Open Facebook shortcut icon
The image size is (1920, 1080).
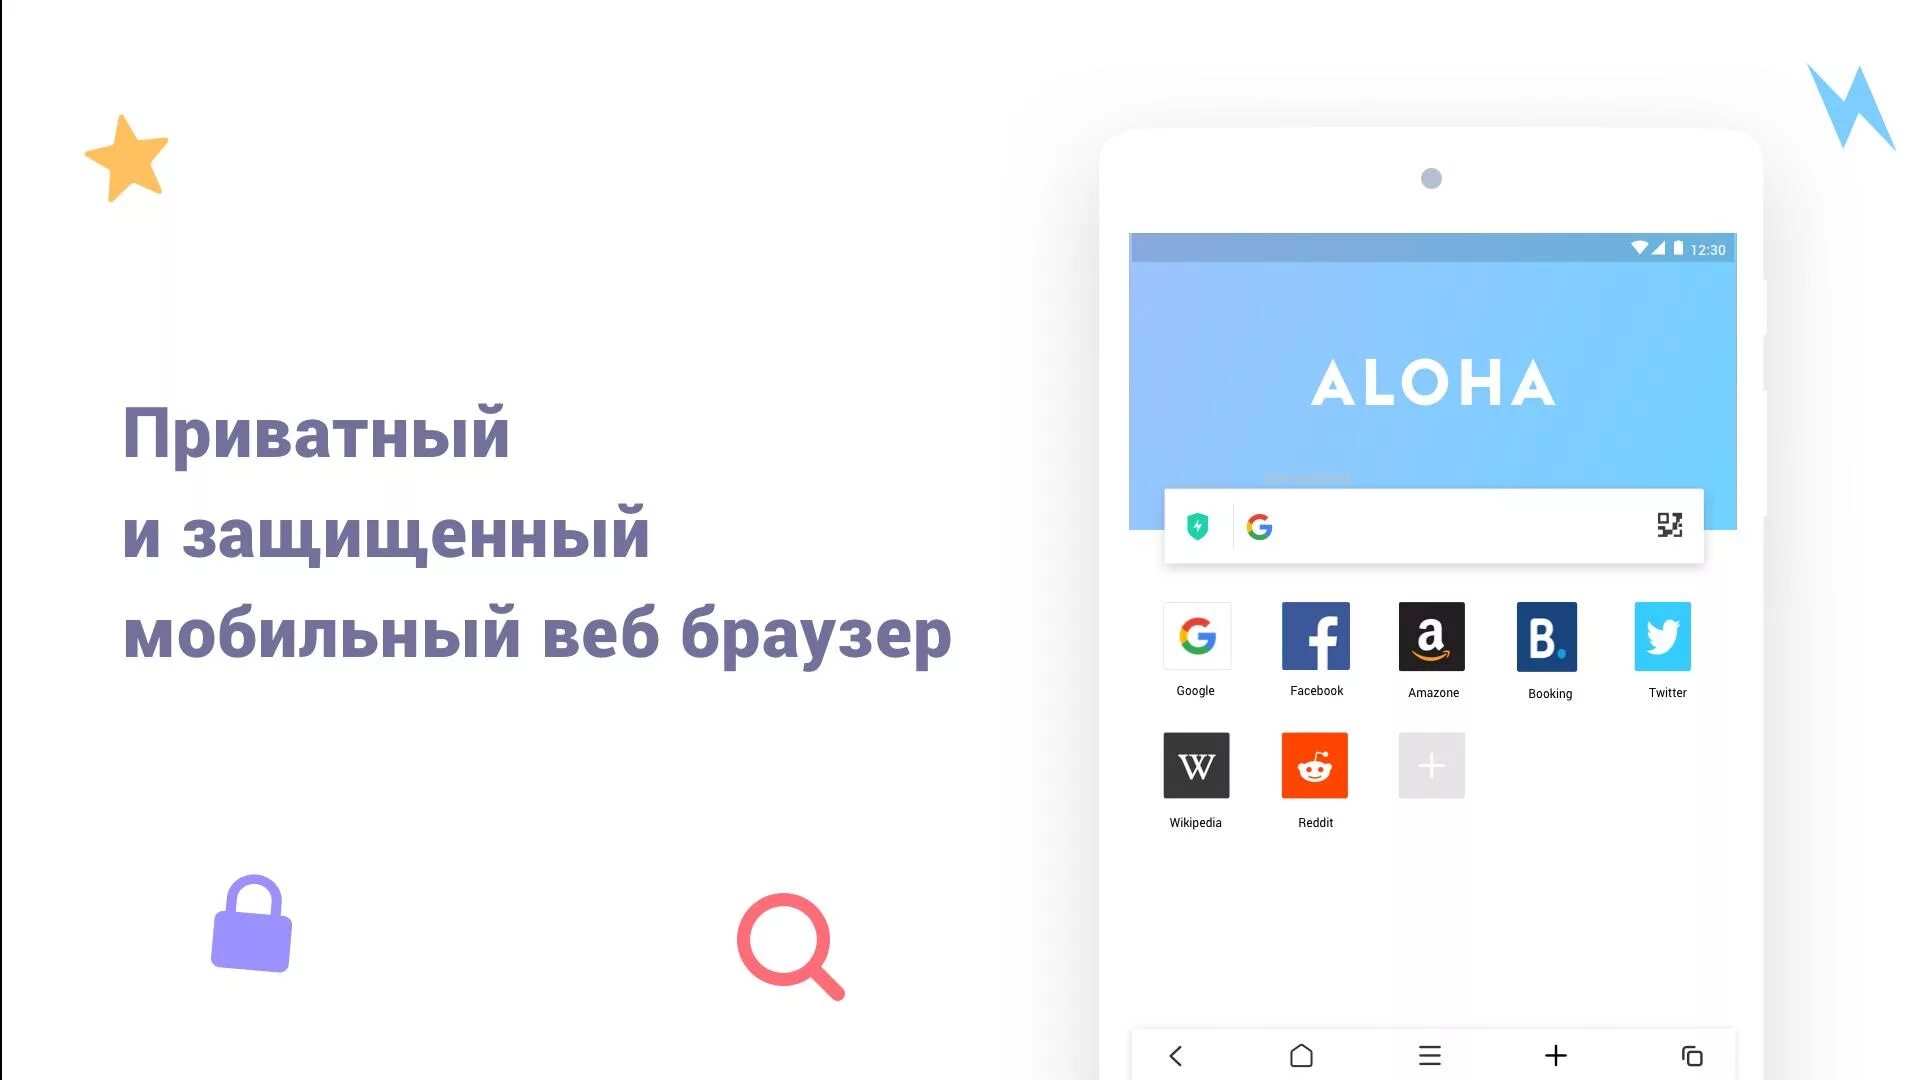click(x=1316, y=637)
